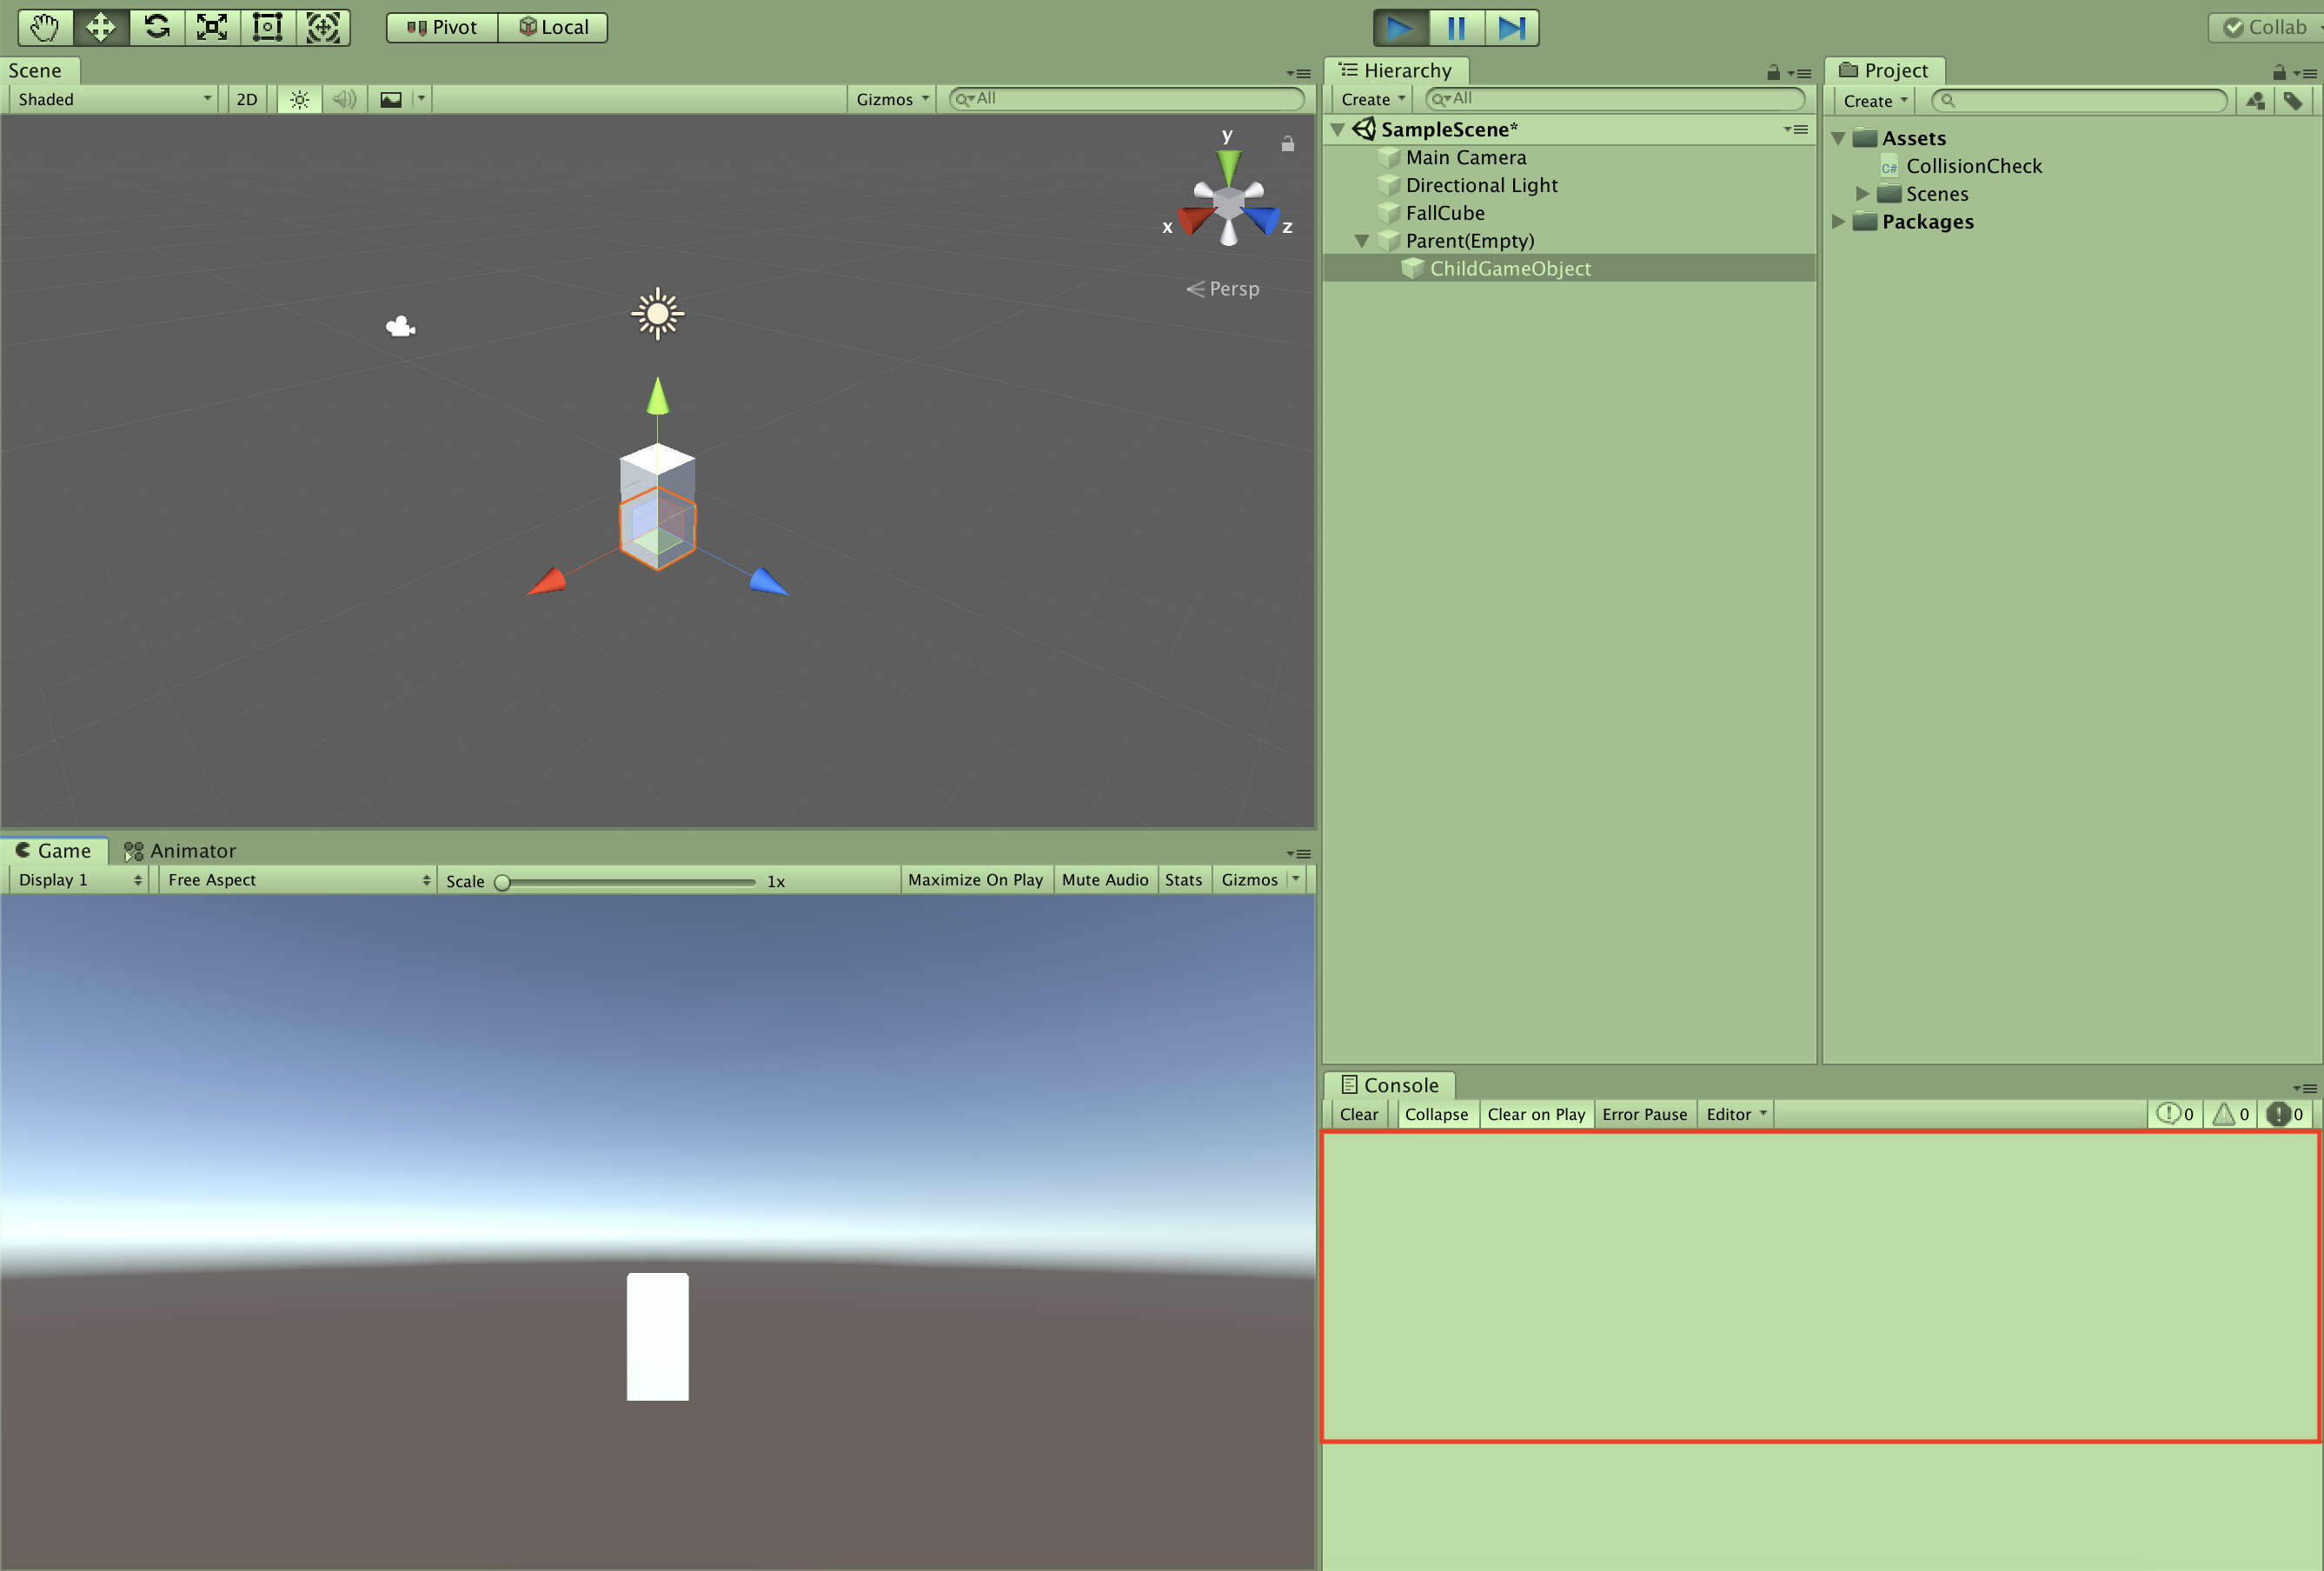The image size is (2324, 1571).
Task: Select the Game tab
Action: coord(53,849)
